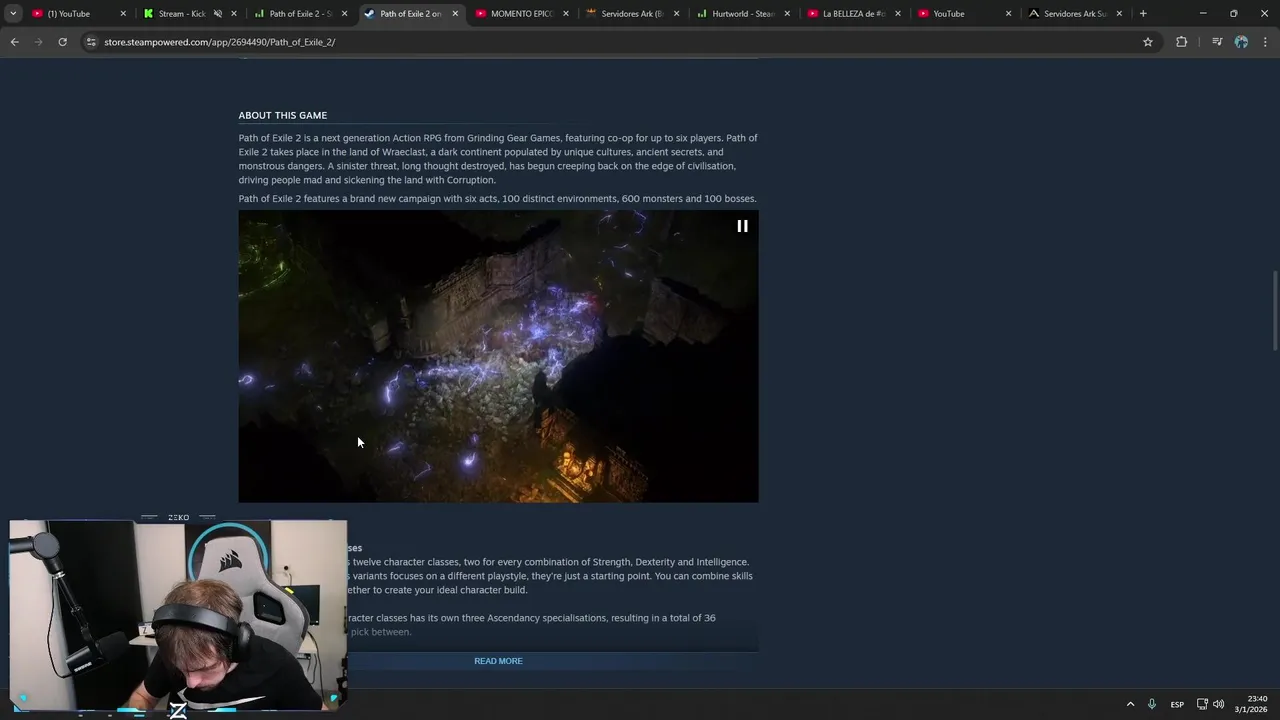The height and width of the screenshot is (720, 1280).
Task: Bookmark this page with the star icon
Action: [x=1148, y=42]
